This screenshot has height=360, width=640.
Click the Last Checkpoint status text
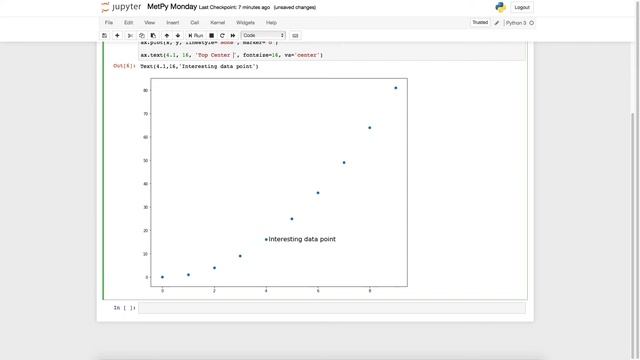pyautogui.click(x=234, y=7)
